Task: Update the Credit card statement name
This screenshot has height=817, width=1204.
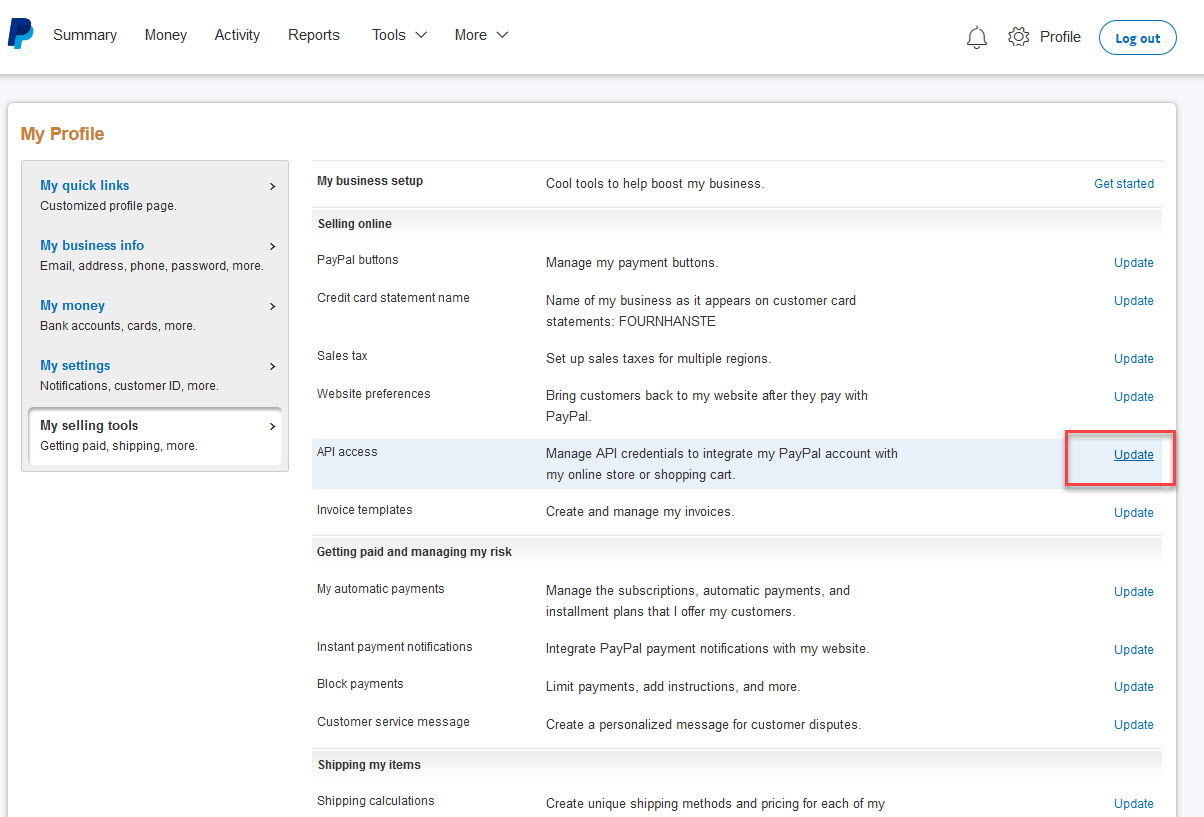Action: [1134, 301]
